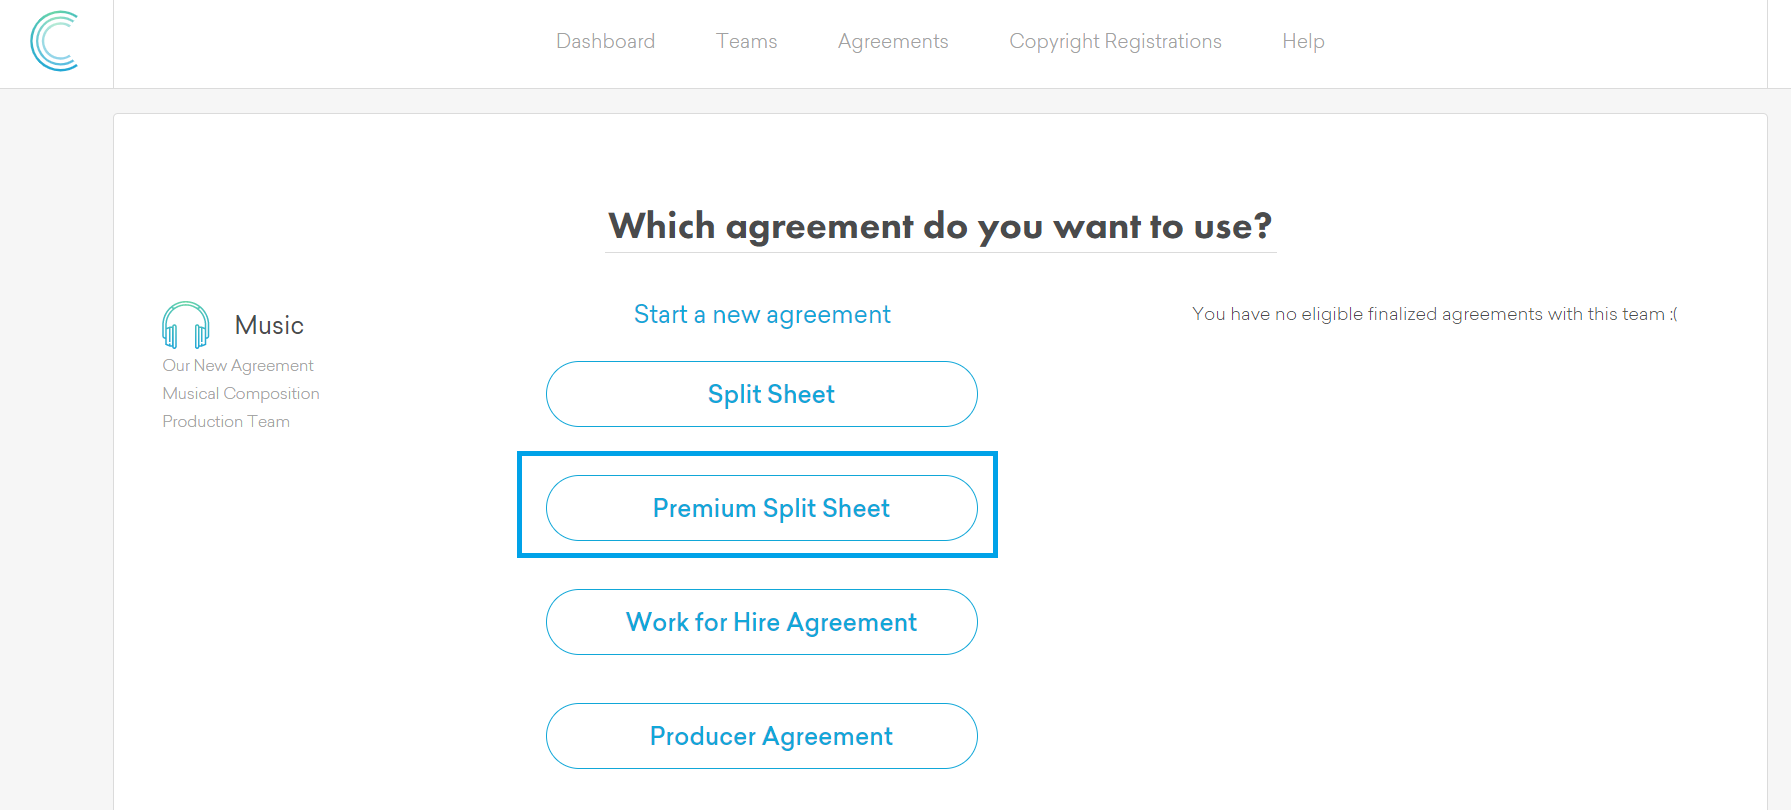Open the Dashboard page
This screenshot has height=810, width=1792.
[605, 41]
